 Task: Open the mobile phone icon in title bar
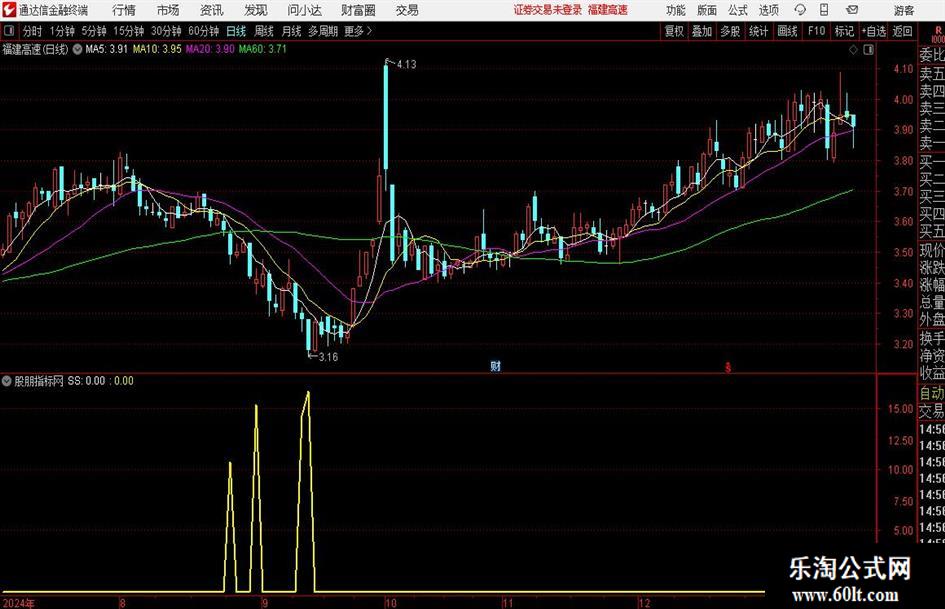point(824,10)
